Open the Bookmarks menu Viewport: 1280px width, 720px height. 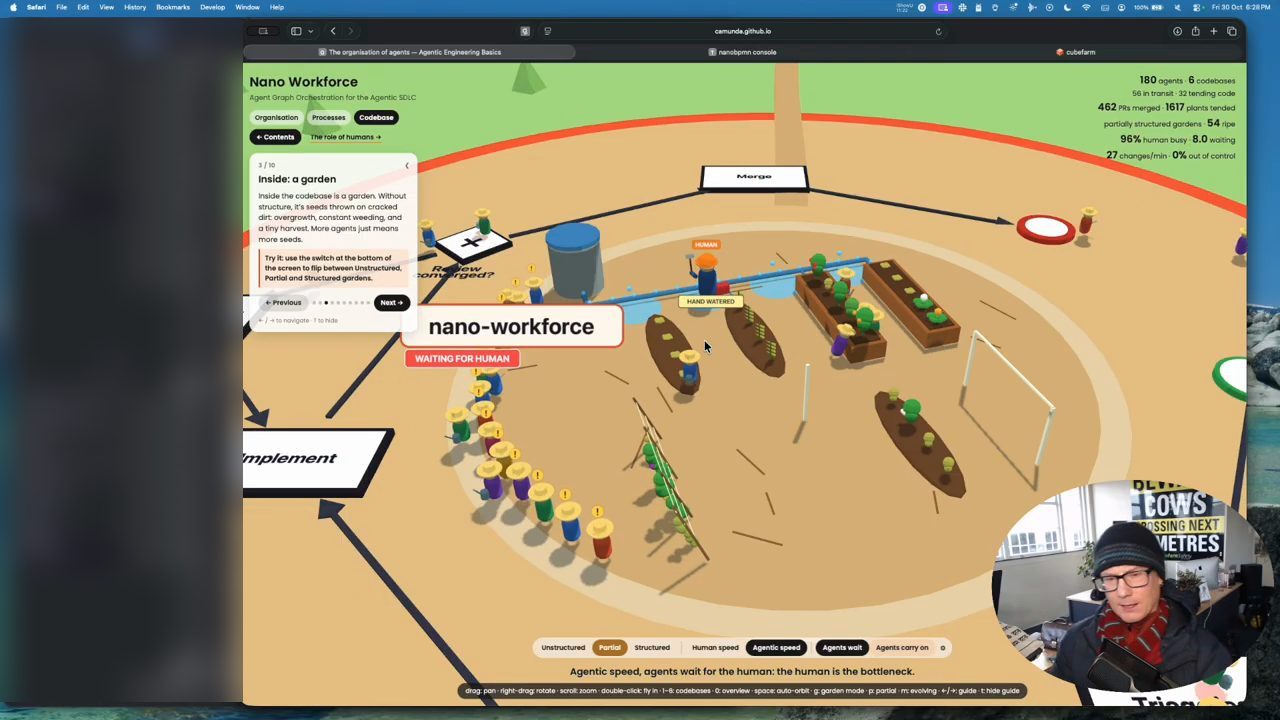coord(173,7)
